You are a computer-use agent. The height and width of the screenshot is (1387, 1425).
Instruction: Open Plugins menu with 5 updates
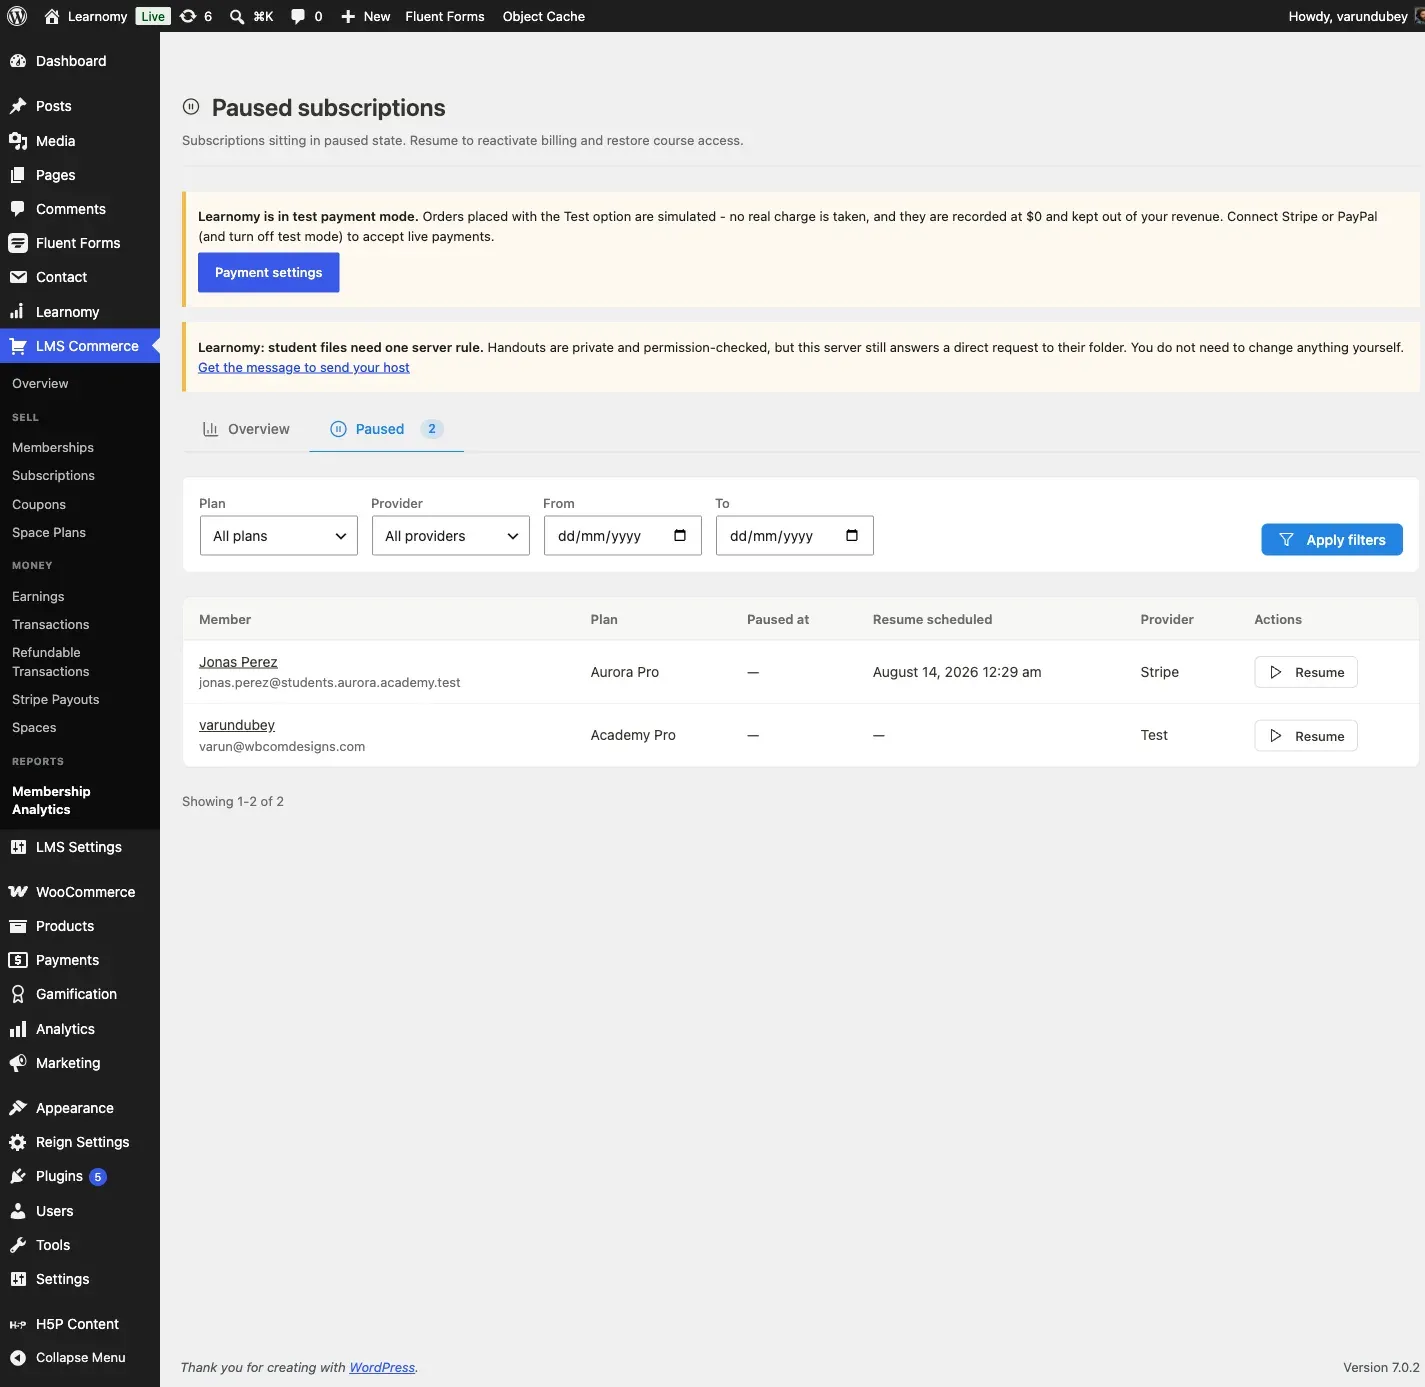point(80,1176)
